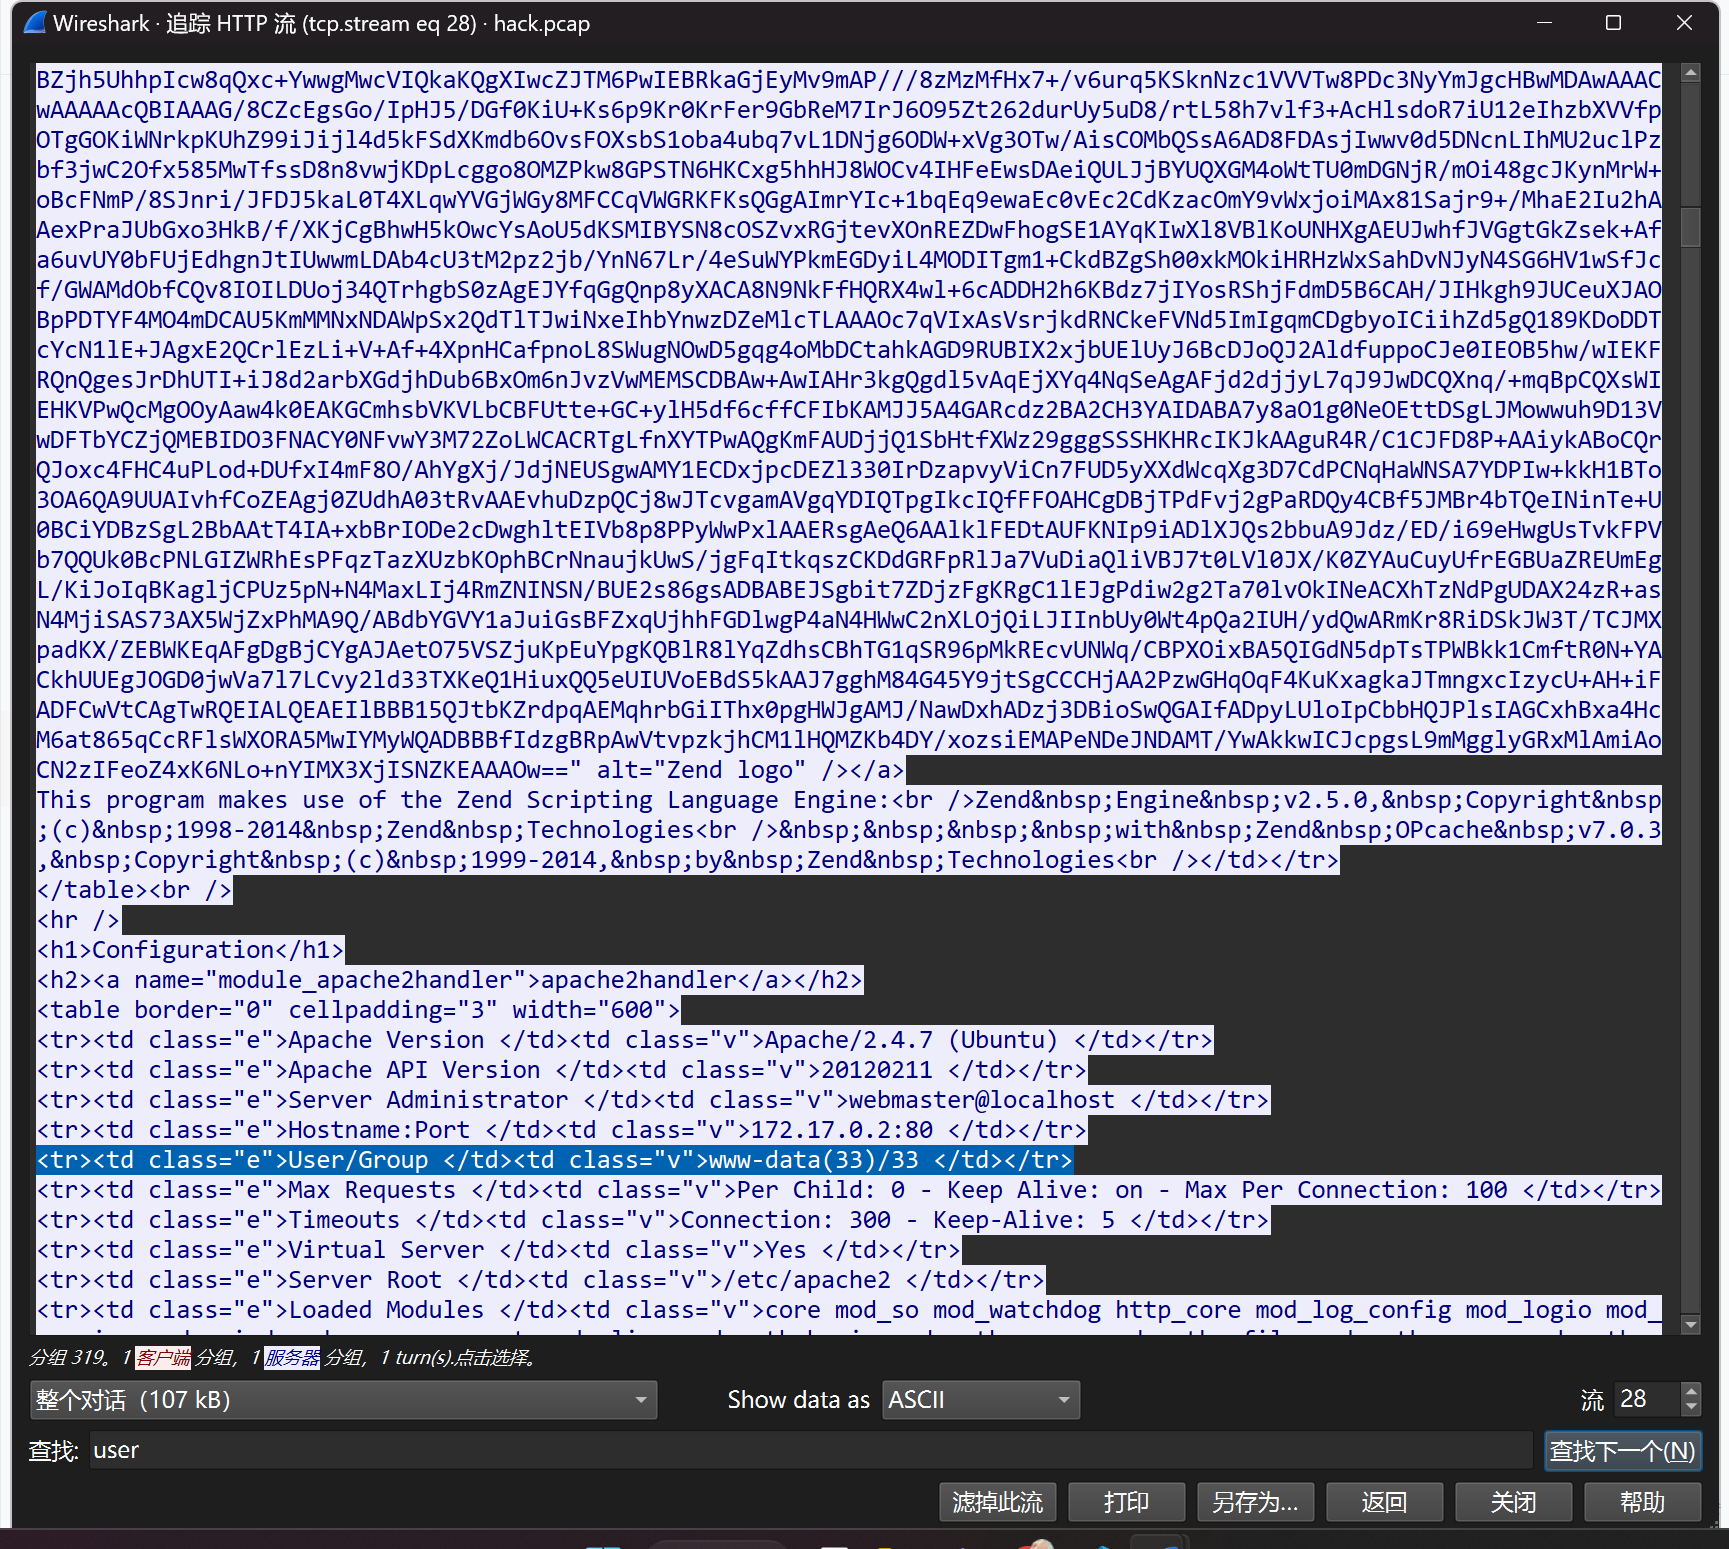Click the 关闭 close button
The width and height of the screenshot is (1729, 1549).
pyautogui.click(x=1513, y=1502)
